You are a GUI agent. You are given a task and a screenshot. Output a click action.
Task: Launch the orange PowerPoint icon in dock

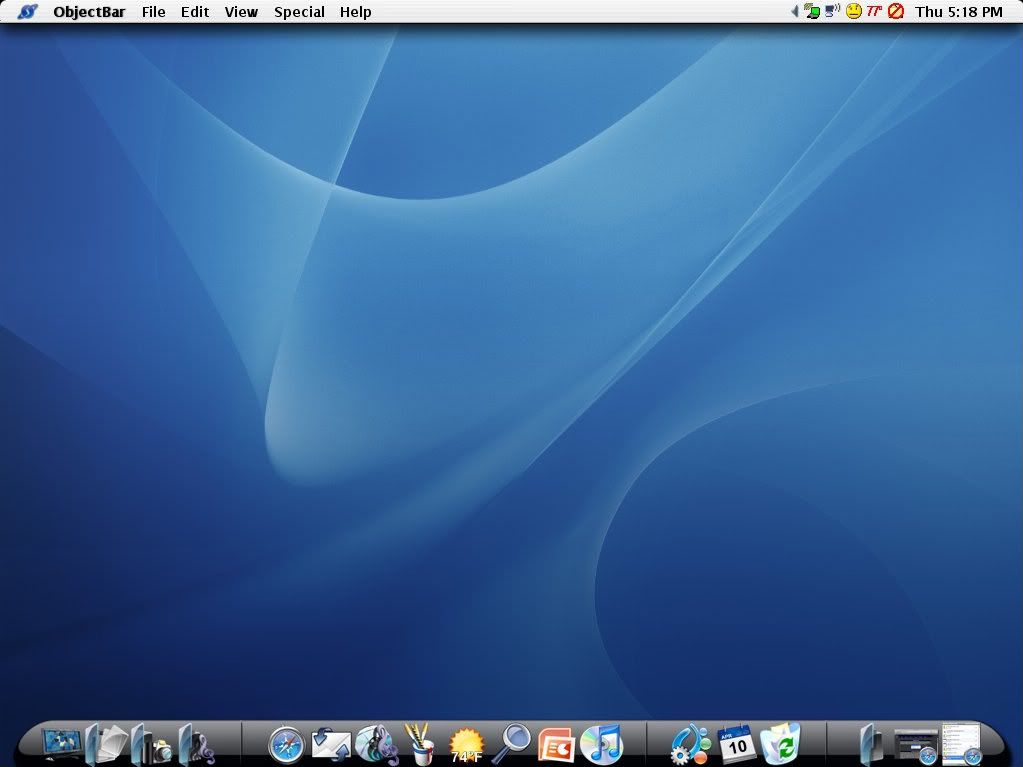tap(556, 745)
